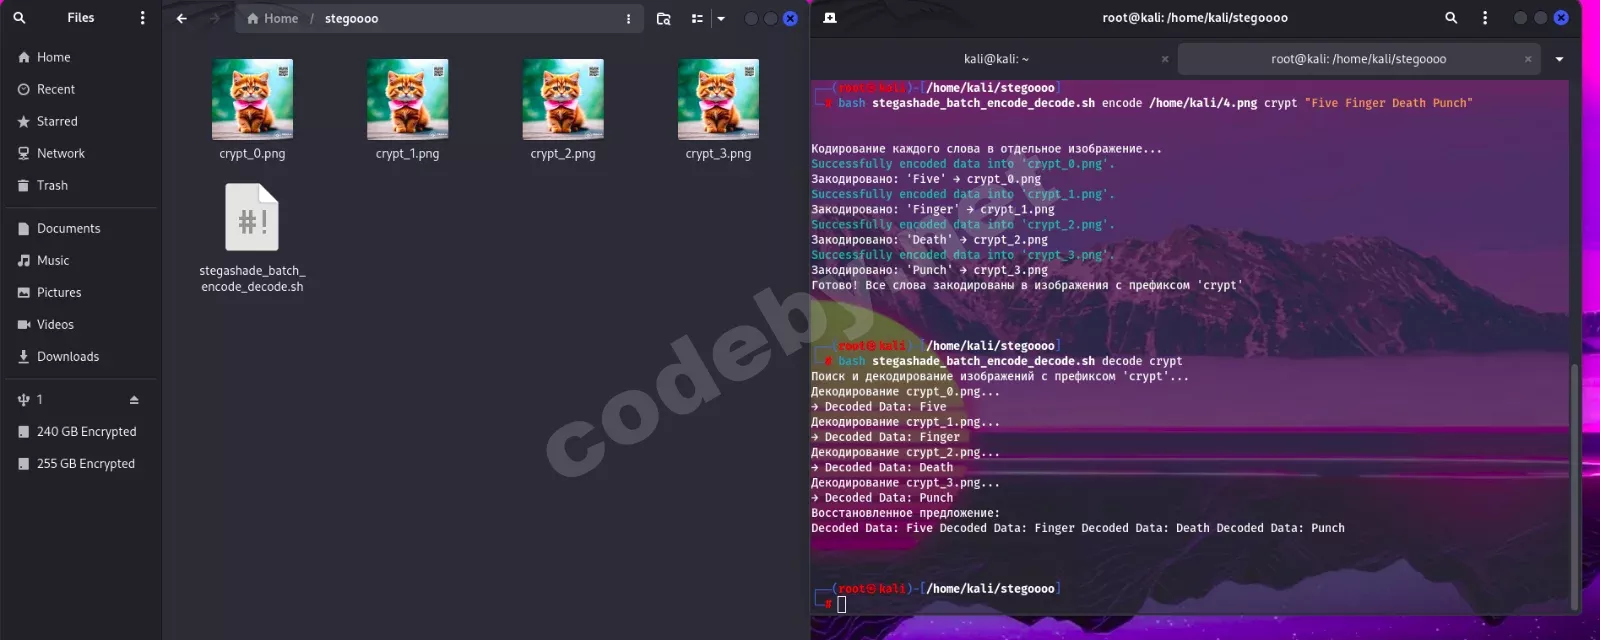The height and width of the screenshot is (640, 1600).
Task: Open the 240 GB Encrypted volume
Action: (x=80, y=431)
